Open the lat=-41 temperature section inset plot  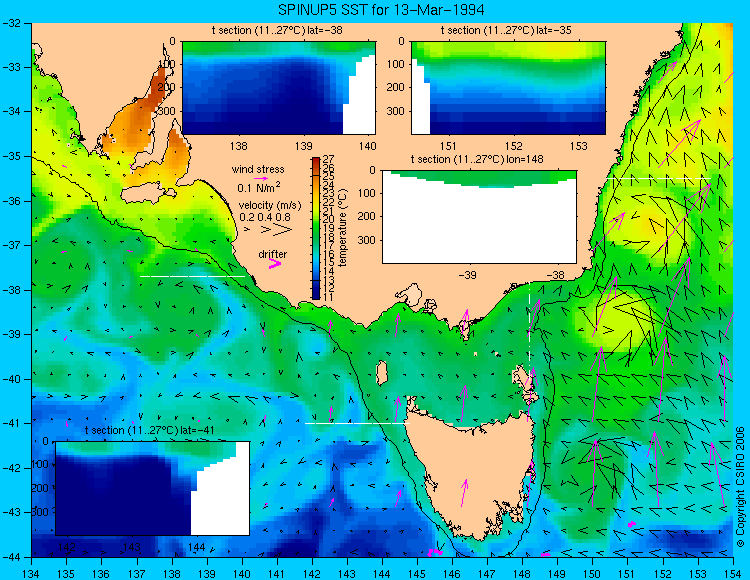153,488
